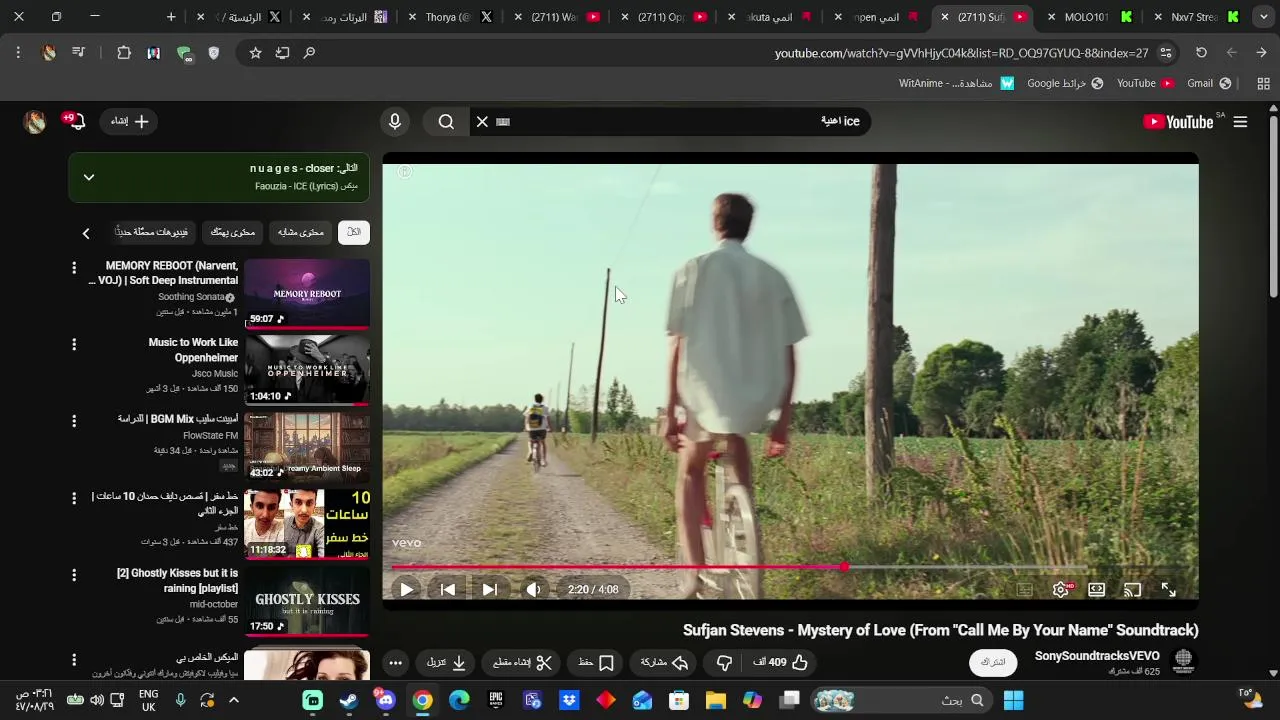Open options for Oppenheimer music video

click(x=74, y=345)
